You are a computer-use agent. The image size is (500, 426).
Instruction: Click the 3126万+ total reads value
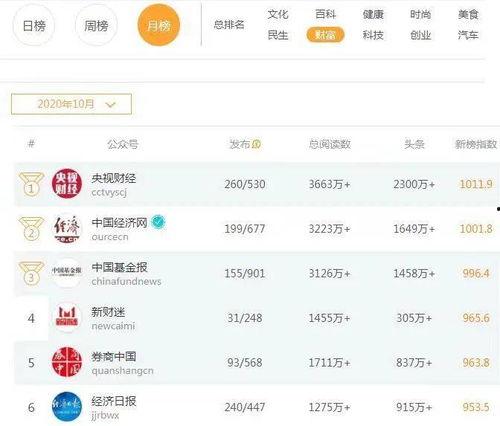click(x=329, y=273)
